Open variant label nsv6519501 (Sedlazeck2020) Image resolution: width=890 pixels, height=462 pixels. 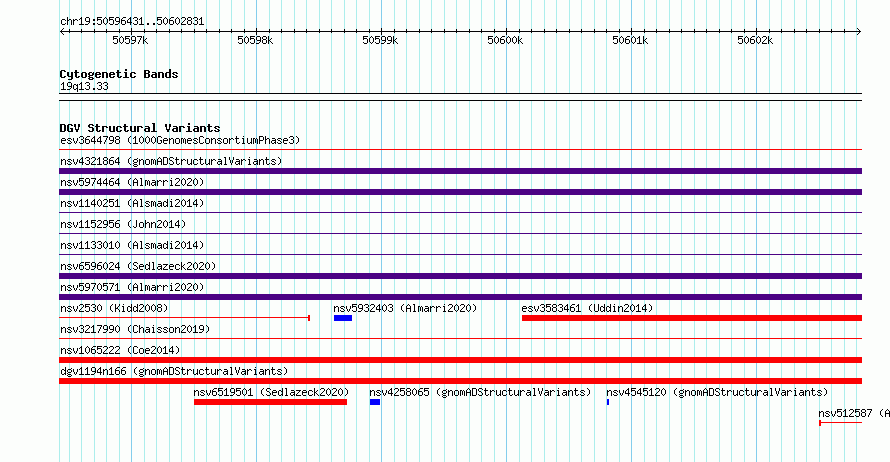coord(271,392)
